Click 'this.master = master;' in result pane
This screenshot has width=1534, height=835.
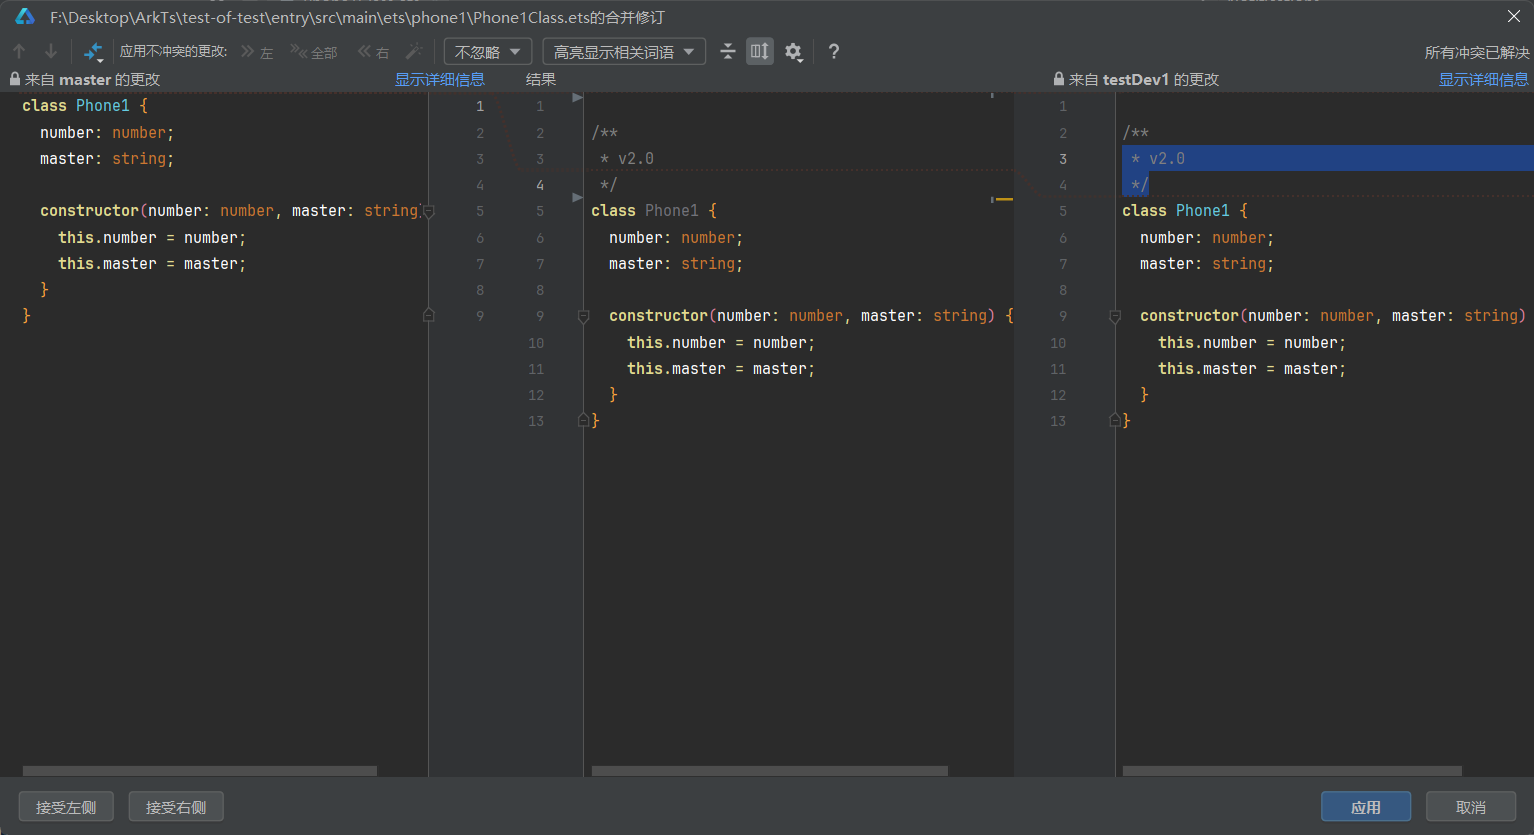721,369
